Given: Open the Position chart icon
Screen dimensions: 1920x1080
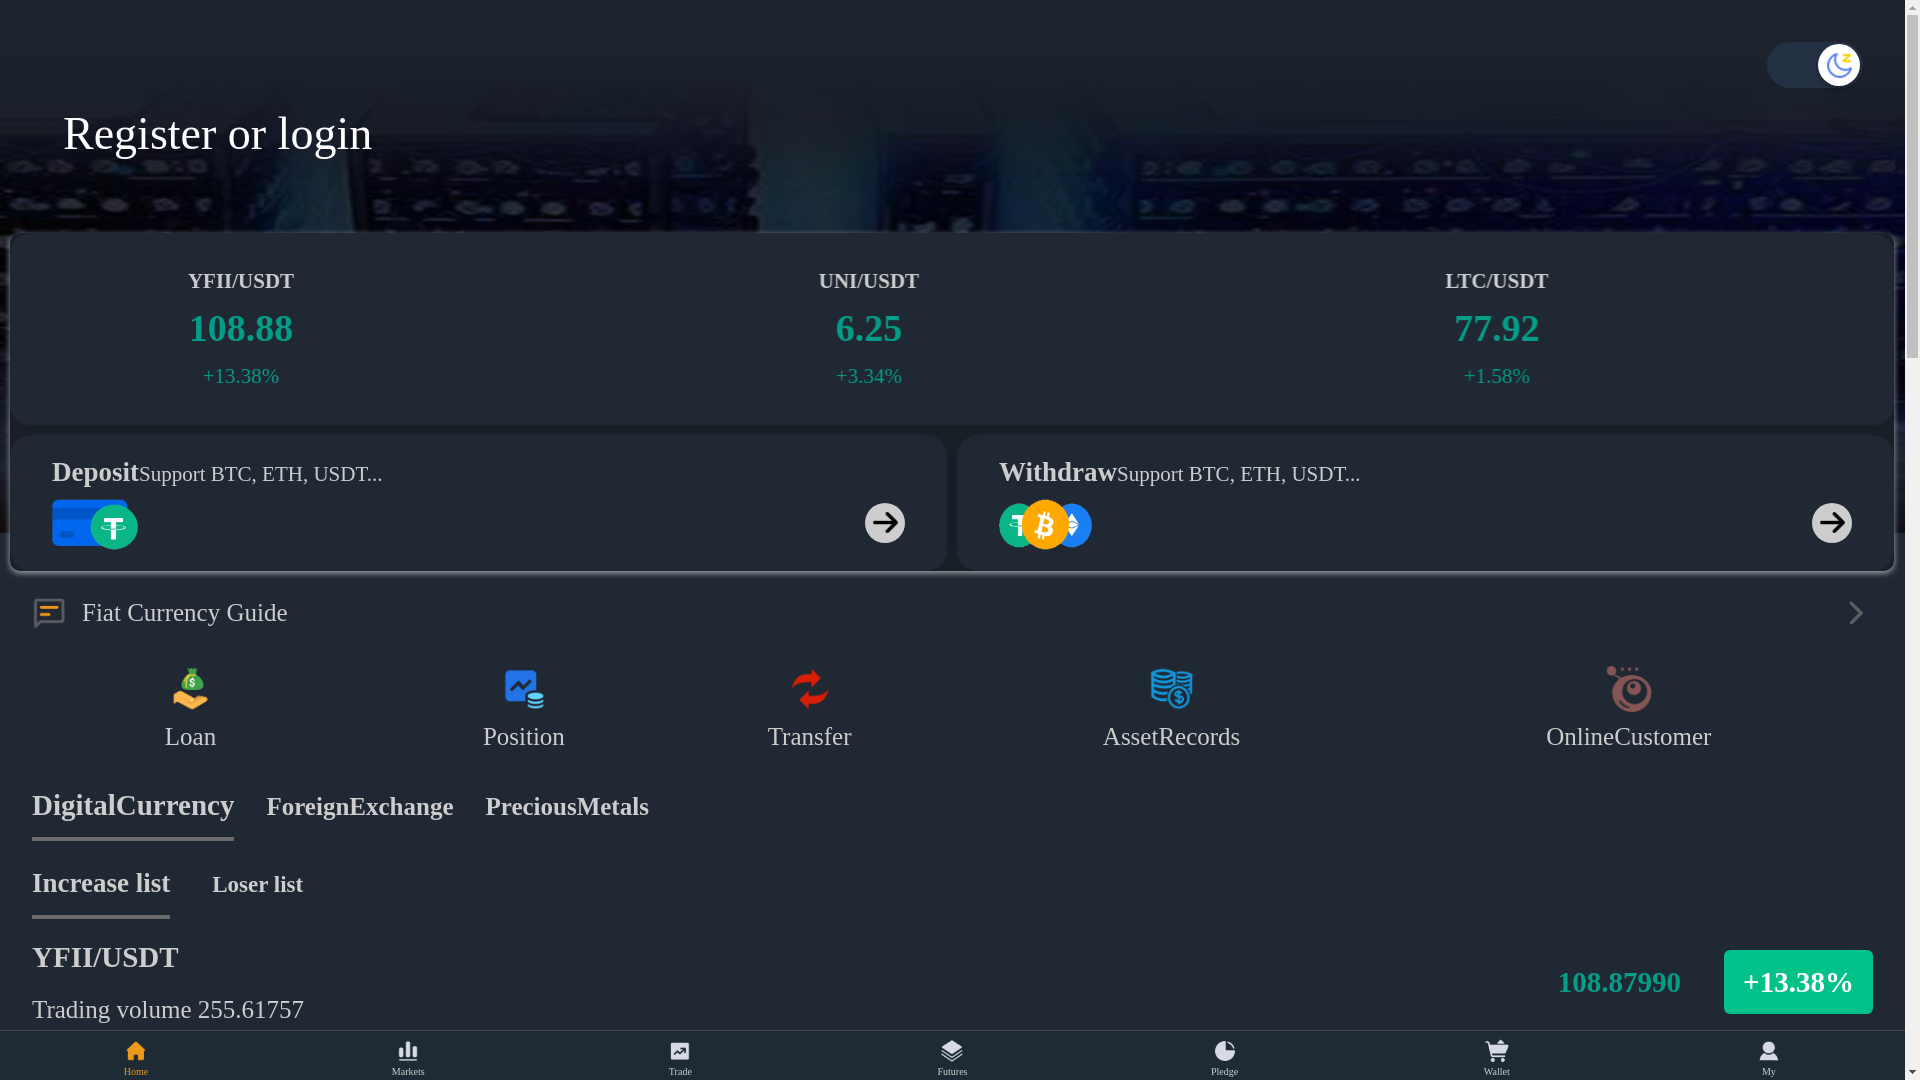Looking at the screenshot, I should 524,689.
